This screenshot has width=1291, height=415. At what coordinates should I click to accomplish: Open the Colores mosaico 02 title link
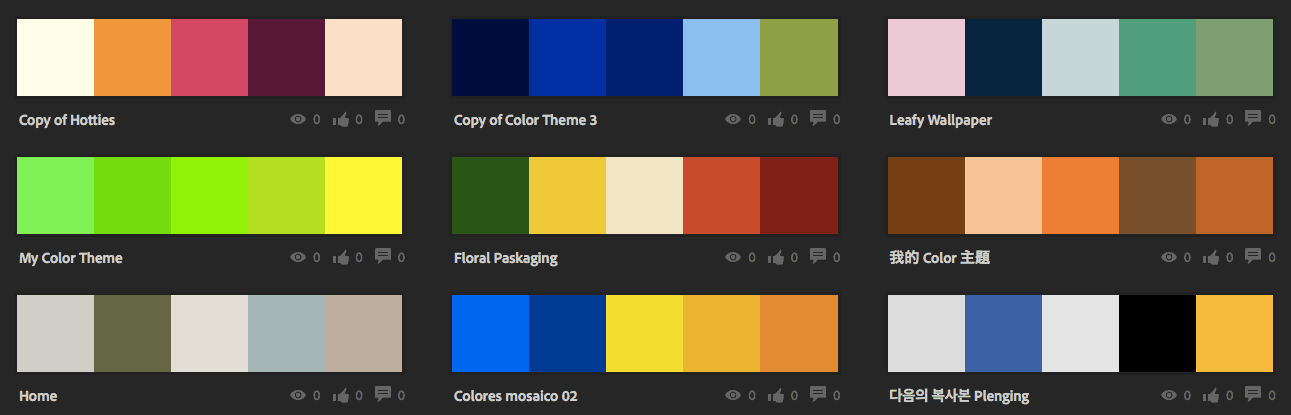[x=516, y=396]
